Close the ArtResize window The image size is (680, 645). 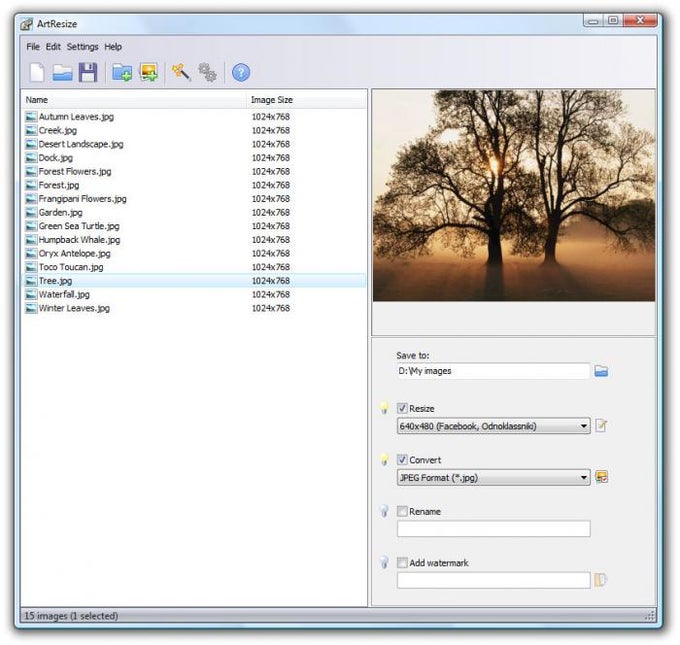coord(640,20)
